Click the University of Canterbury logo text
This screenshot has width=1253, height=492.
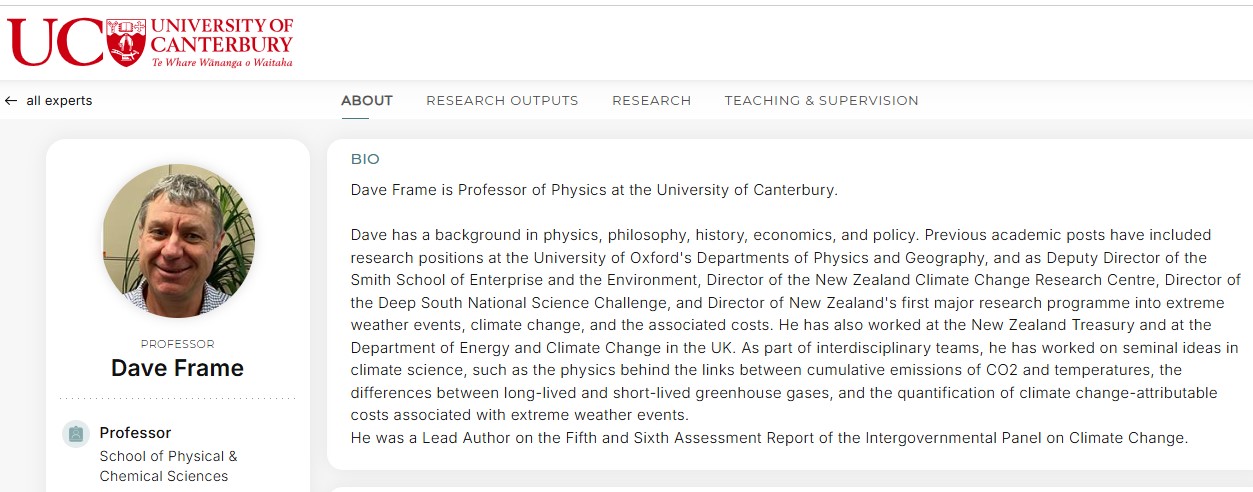coord(222,35)
